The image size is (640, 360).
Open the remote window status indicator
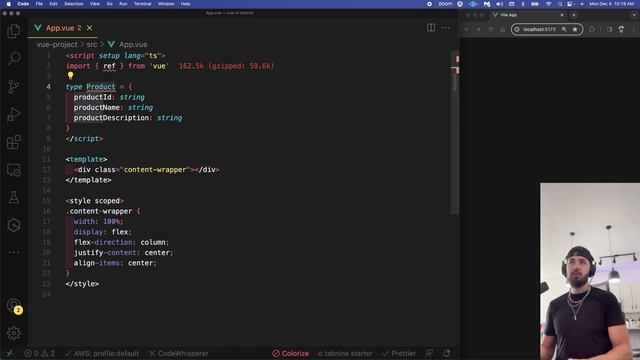tap(10, 353)
